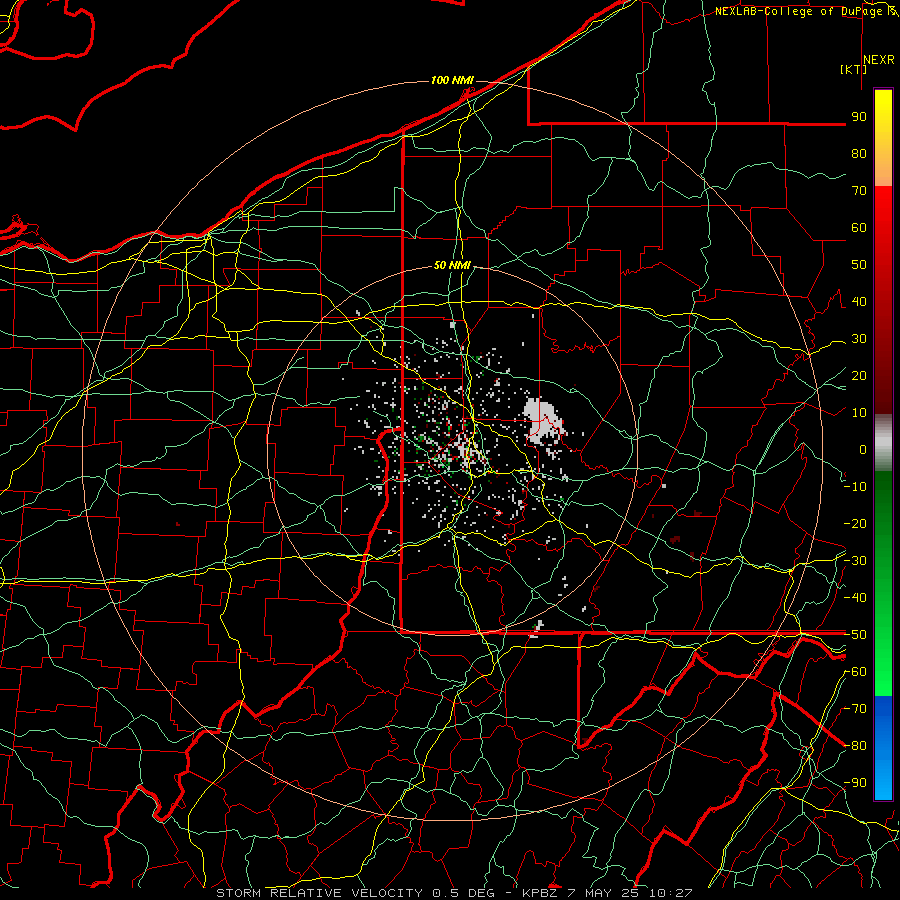Click the 0 scale label
900x900 pixels.
[x=863, y=450]
